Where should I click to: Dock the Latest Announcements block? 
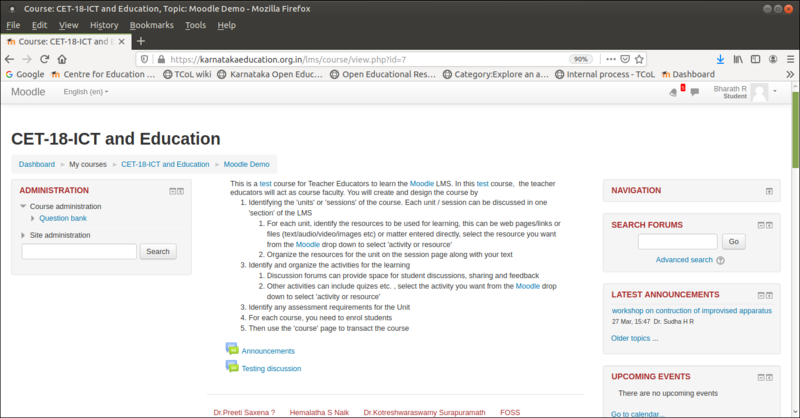coord(769,296)
